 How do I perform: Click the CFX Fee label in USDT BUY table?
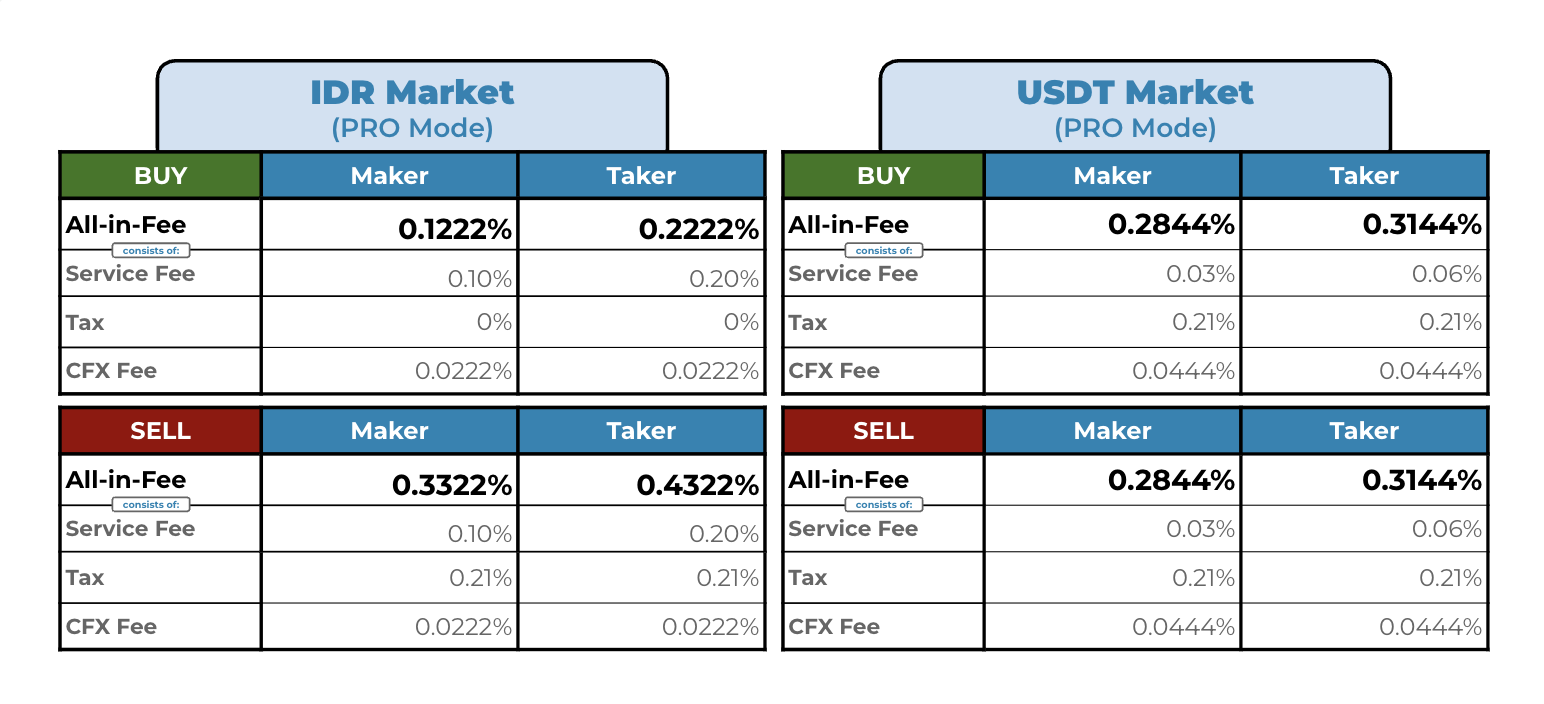[834, 371]
